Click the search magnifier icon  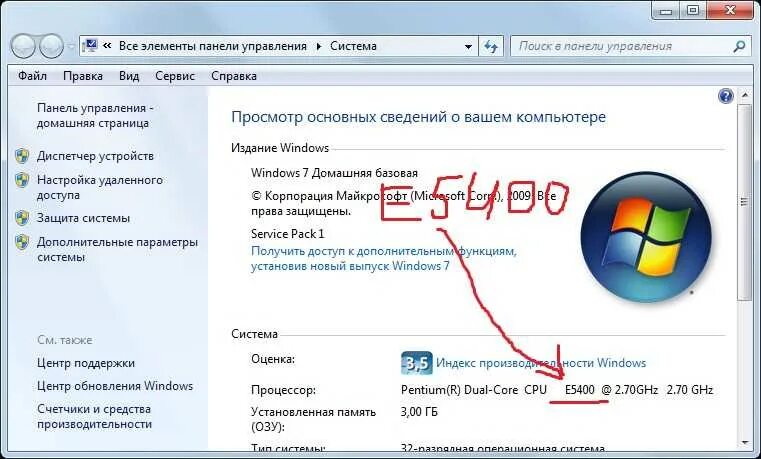point(739,47)
